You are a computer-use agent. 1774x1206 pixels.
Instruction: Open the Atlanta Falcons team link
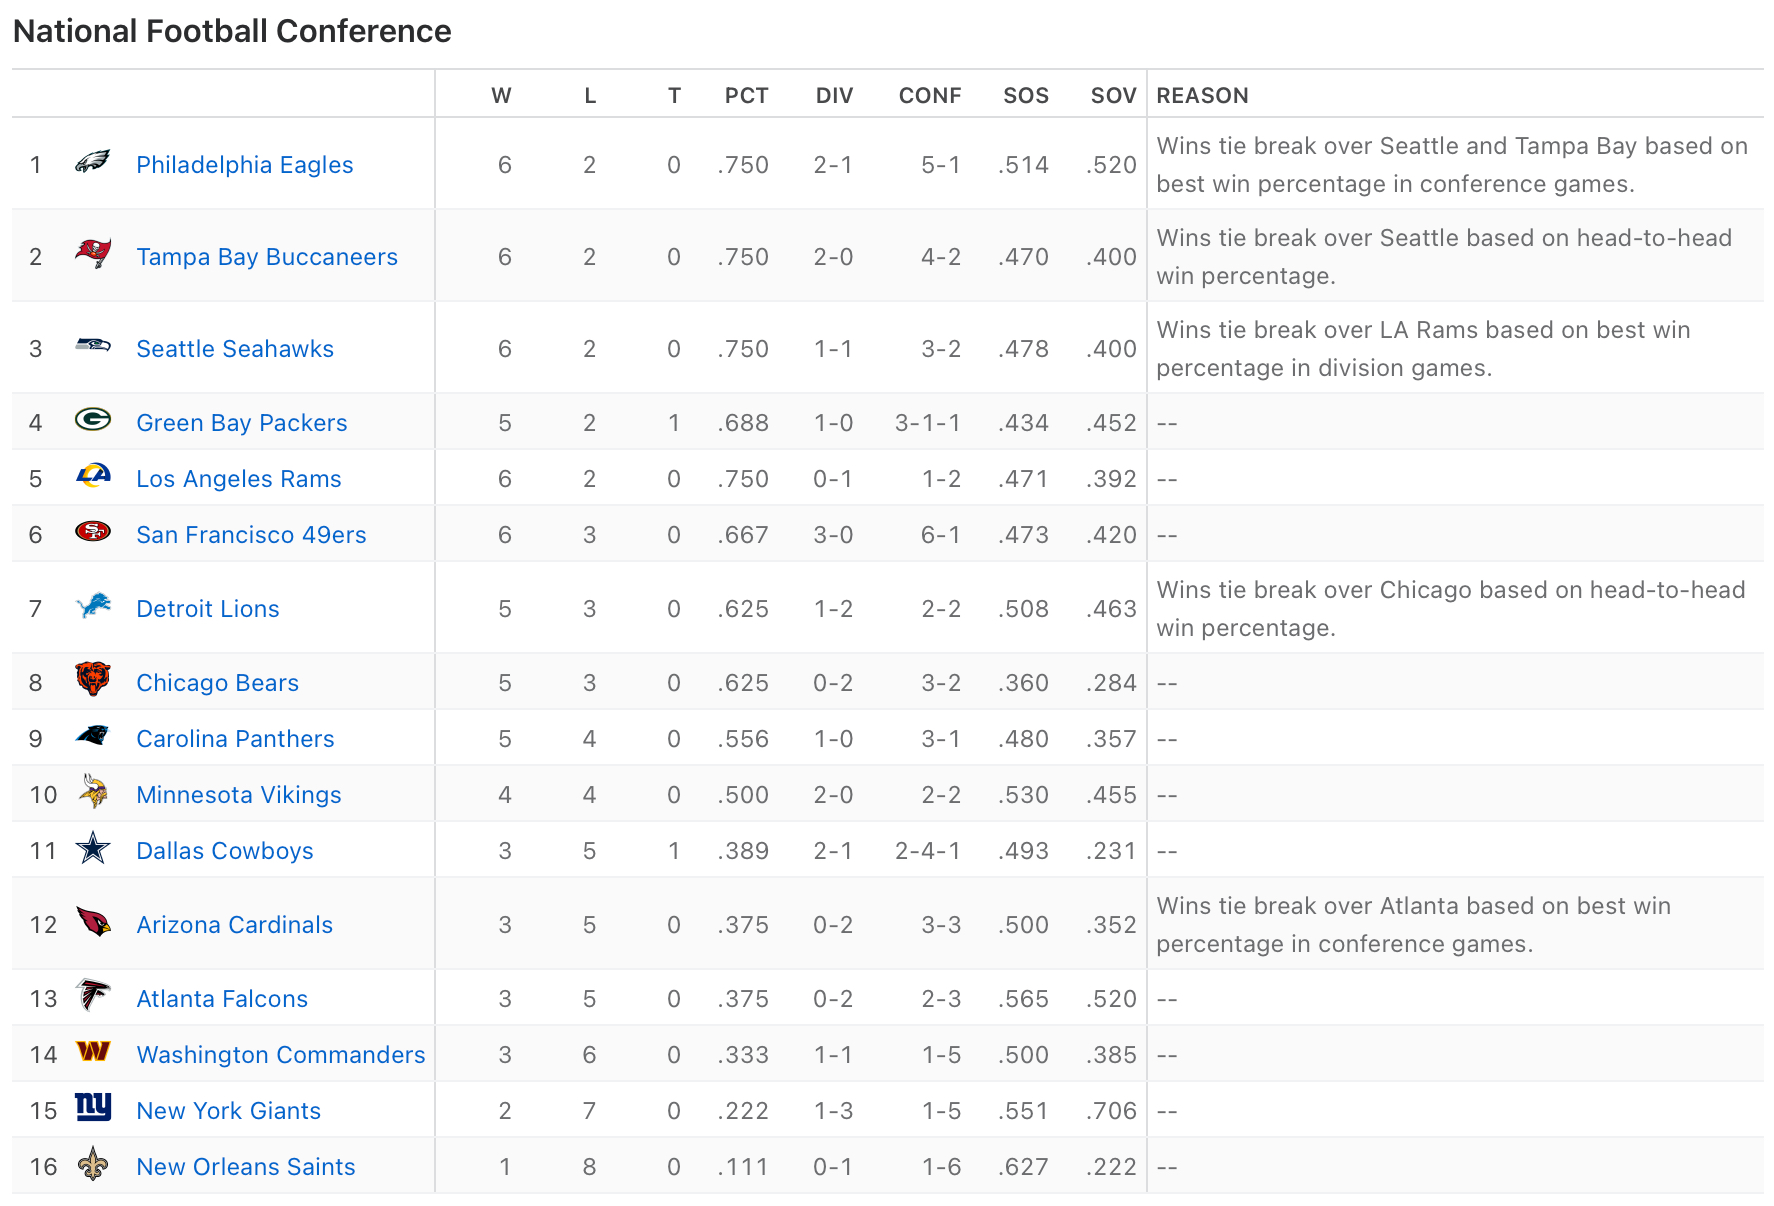pyautogui.click(x=221, y=999)
